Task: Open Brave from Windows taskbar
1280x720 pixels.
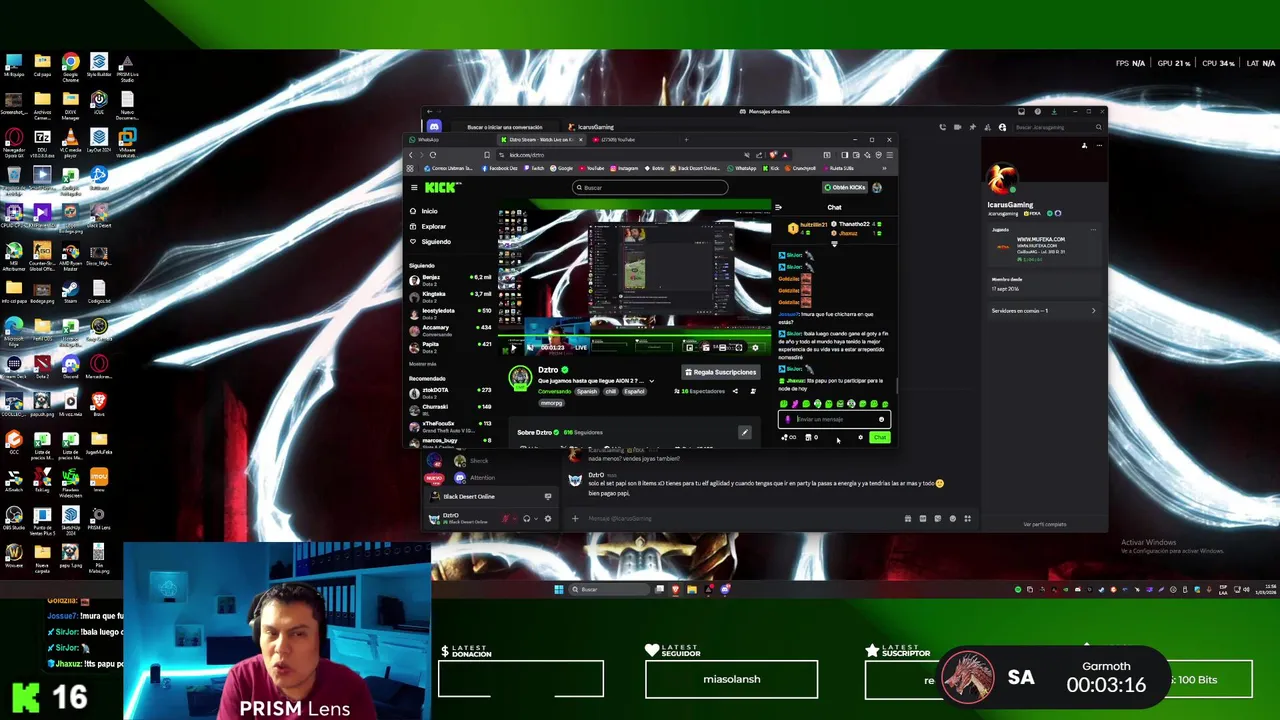Action: (x=675, y=589)
